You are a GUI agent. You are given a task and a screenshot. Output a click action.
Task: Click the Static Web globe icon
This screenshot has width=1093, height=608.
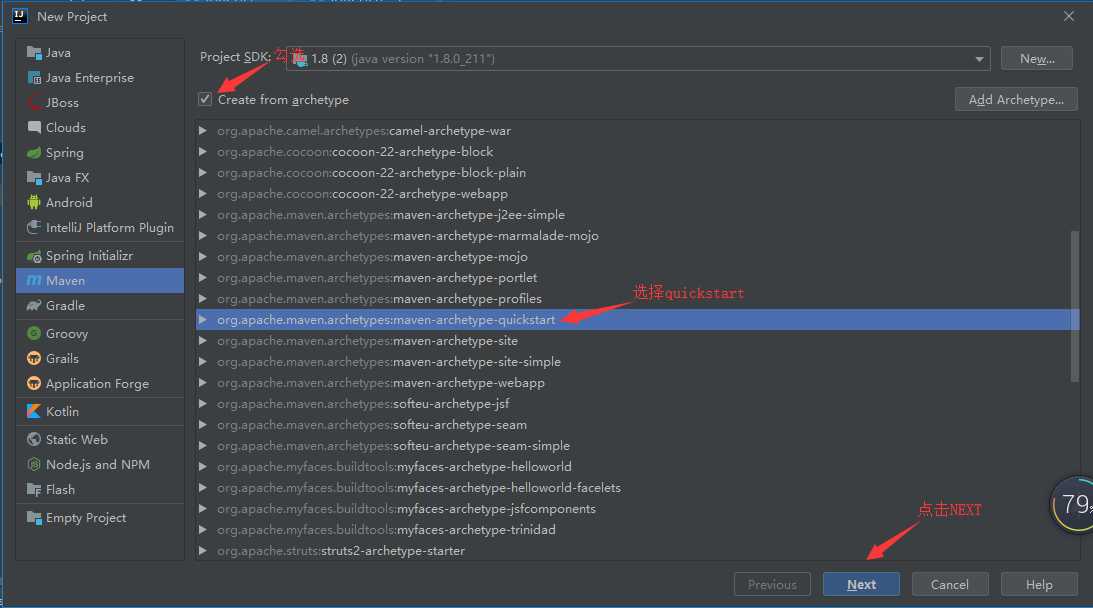click(33, 440)
